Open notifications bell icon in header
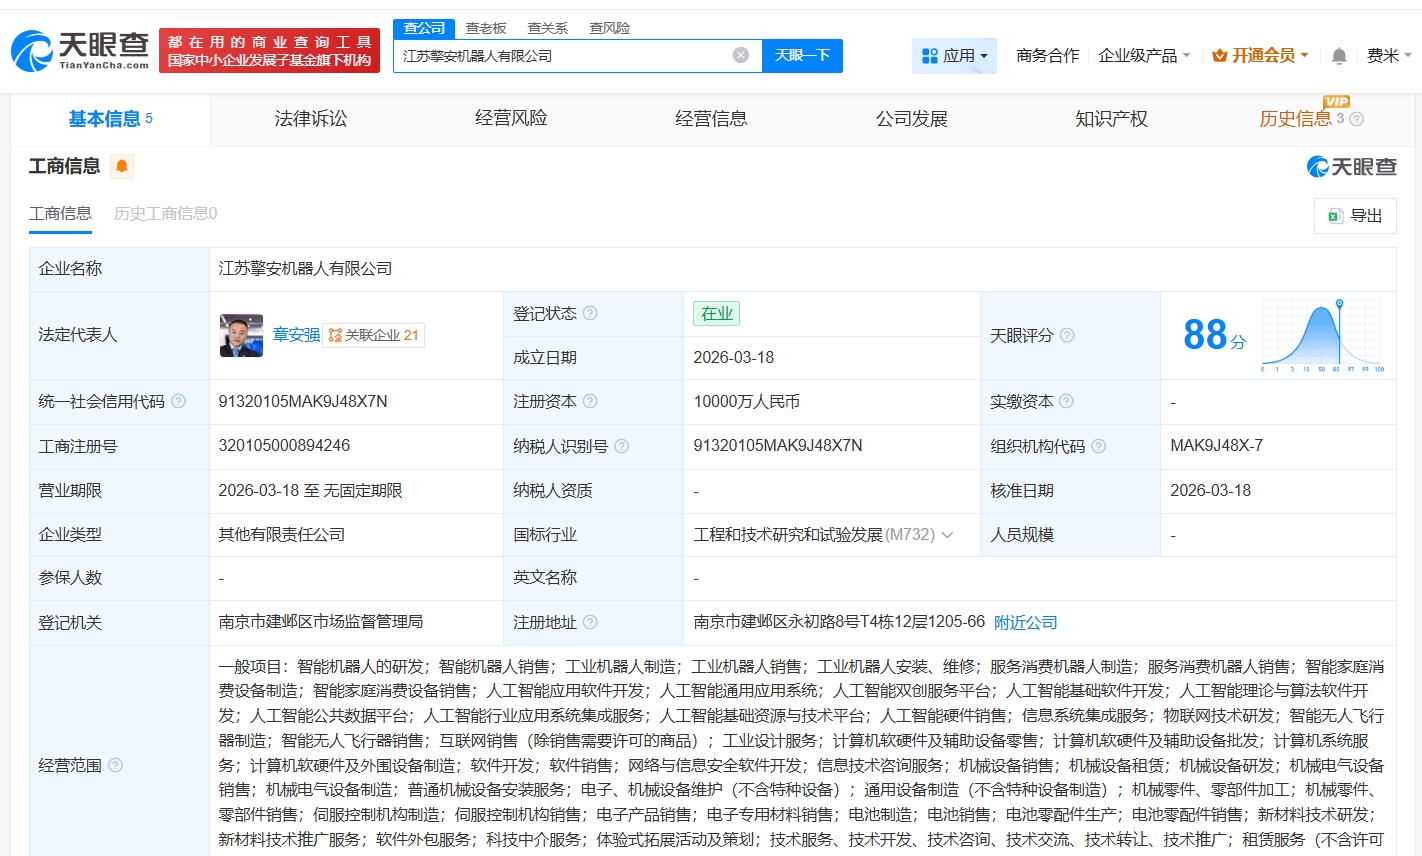The height and width of the screenshot is (856, 1422). click(x=1339, y=56)
